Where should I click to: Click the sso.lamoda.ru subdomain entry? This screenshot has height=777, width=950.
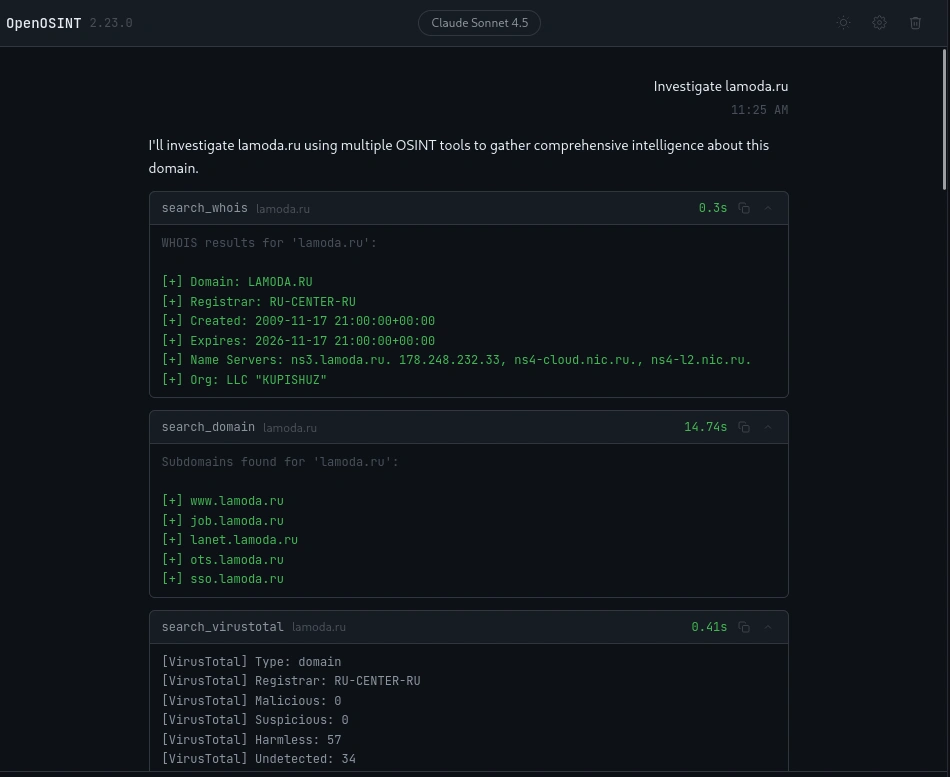pyautogui.click(x=222, y=579)
